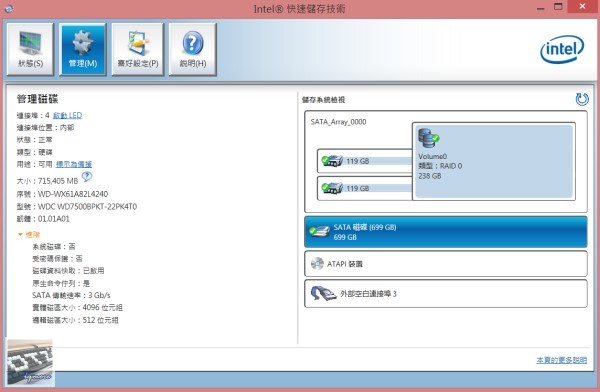Click the Intel logo
This screenshot has height=392, width=600.
[x=562, y=49]
